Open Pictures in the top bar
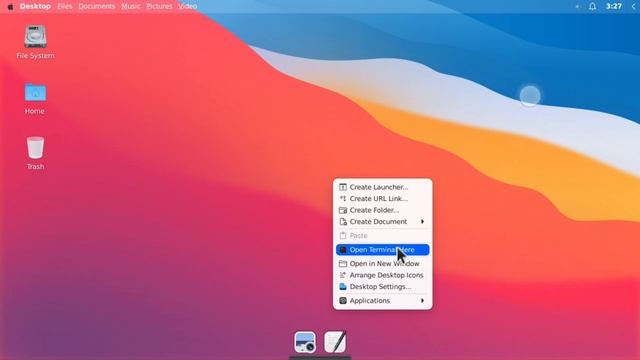This screenshot has height=360, width=640. click(159, 7)
